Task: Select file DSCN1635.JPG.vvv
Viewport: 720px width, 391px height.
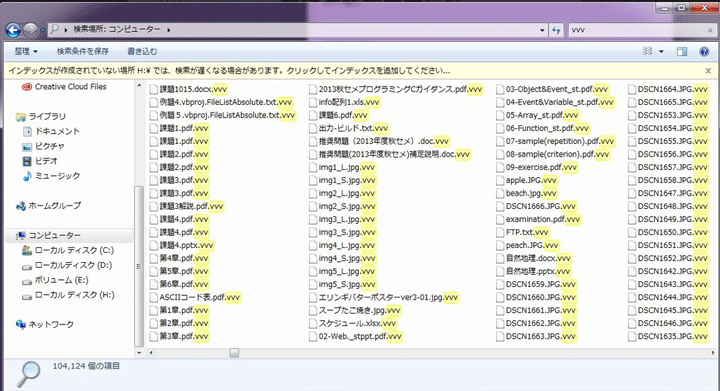Action: (x=668, y=336)
